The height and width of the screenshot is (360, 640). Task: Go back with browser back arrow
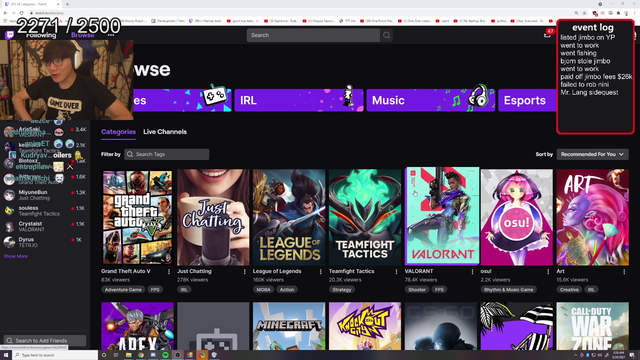pos(5,13)
